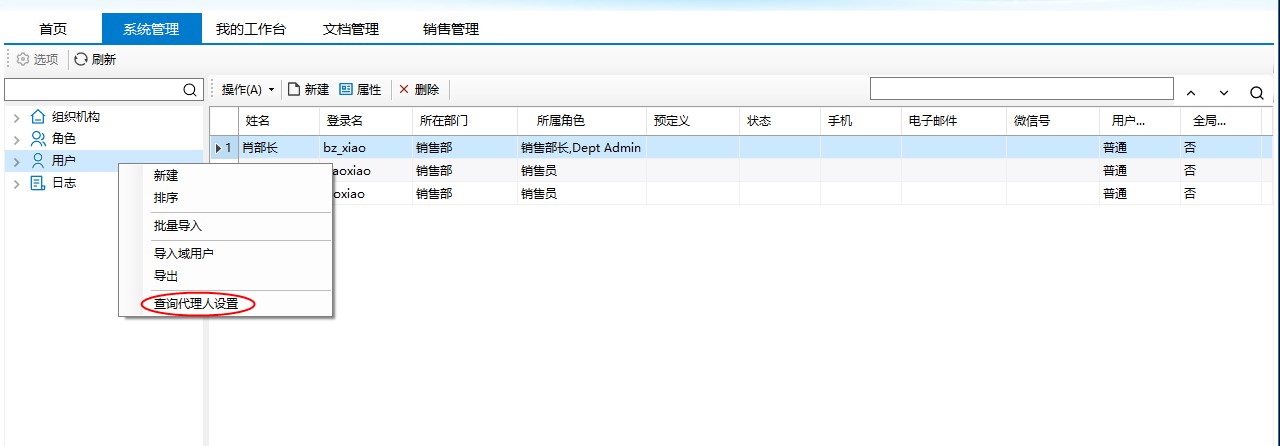Switch to the 销售管理 tab
Screen dimensions: 1280x446
pyautogui.click(x=450, y=29)
